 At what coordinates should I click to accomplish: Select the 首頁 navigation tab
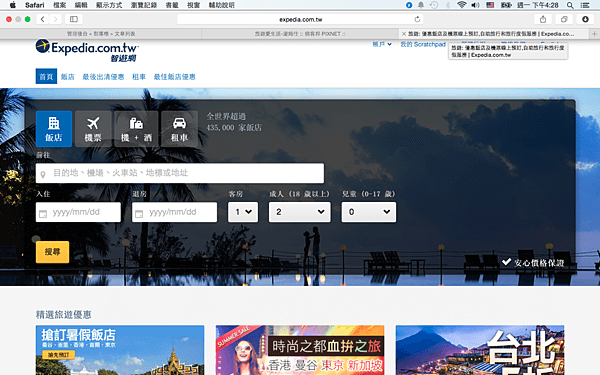(46, 77)
